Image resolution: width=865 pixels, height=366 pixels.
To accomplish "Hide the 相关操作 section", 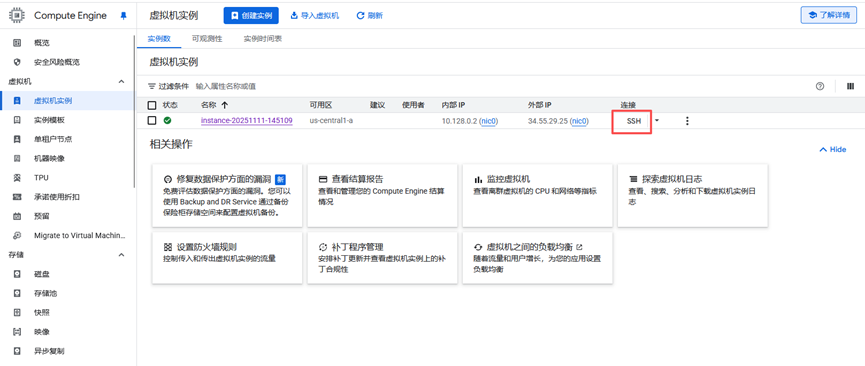I will (832, 150).
